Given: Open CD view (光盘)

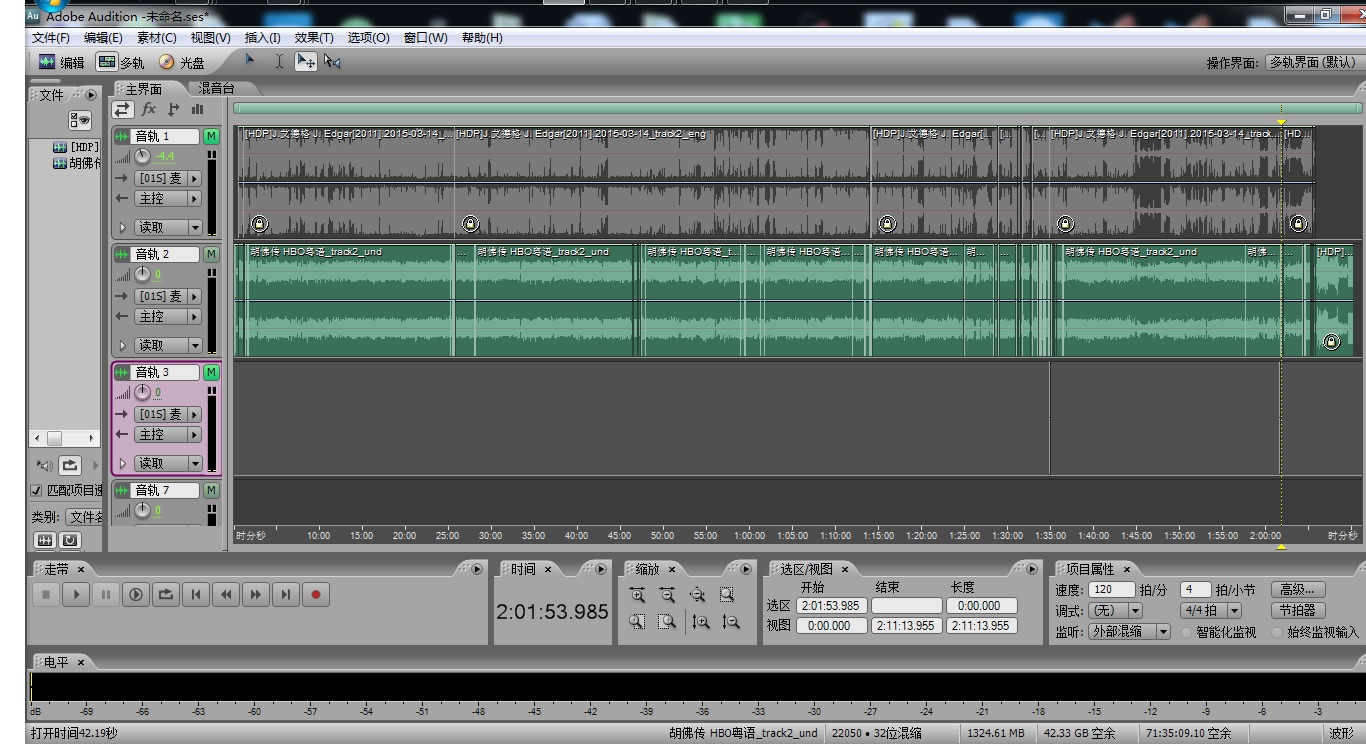Looking at the screenshot, I should pos(181,62).
